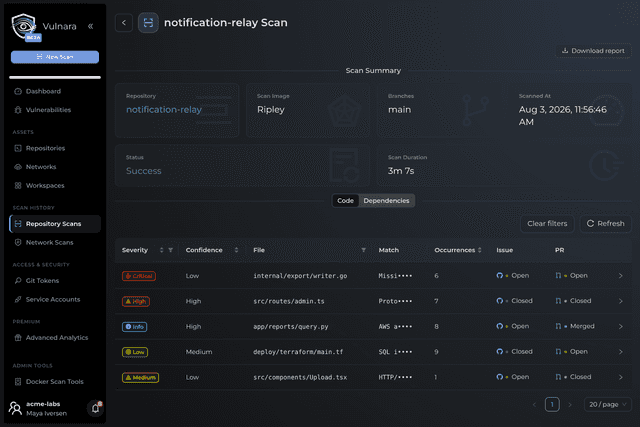Screen dimensions: 640x427
Task: Open pull request for main.tf row
Action: pos(571,351)
